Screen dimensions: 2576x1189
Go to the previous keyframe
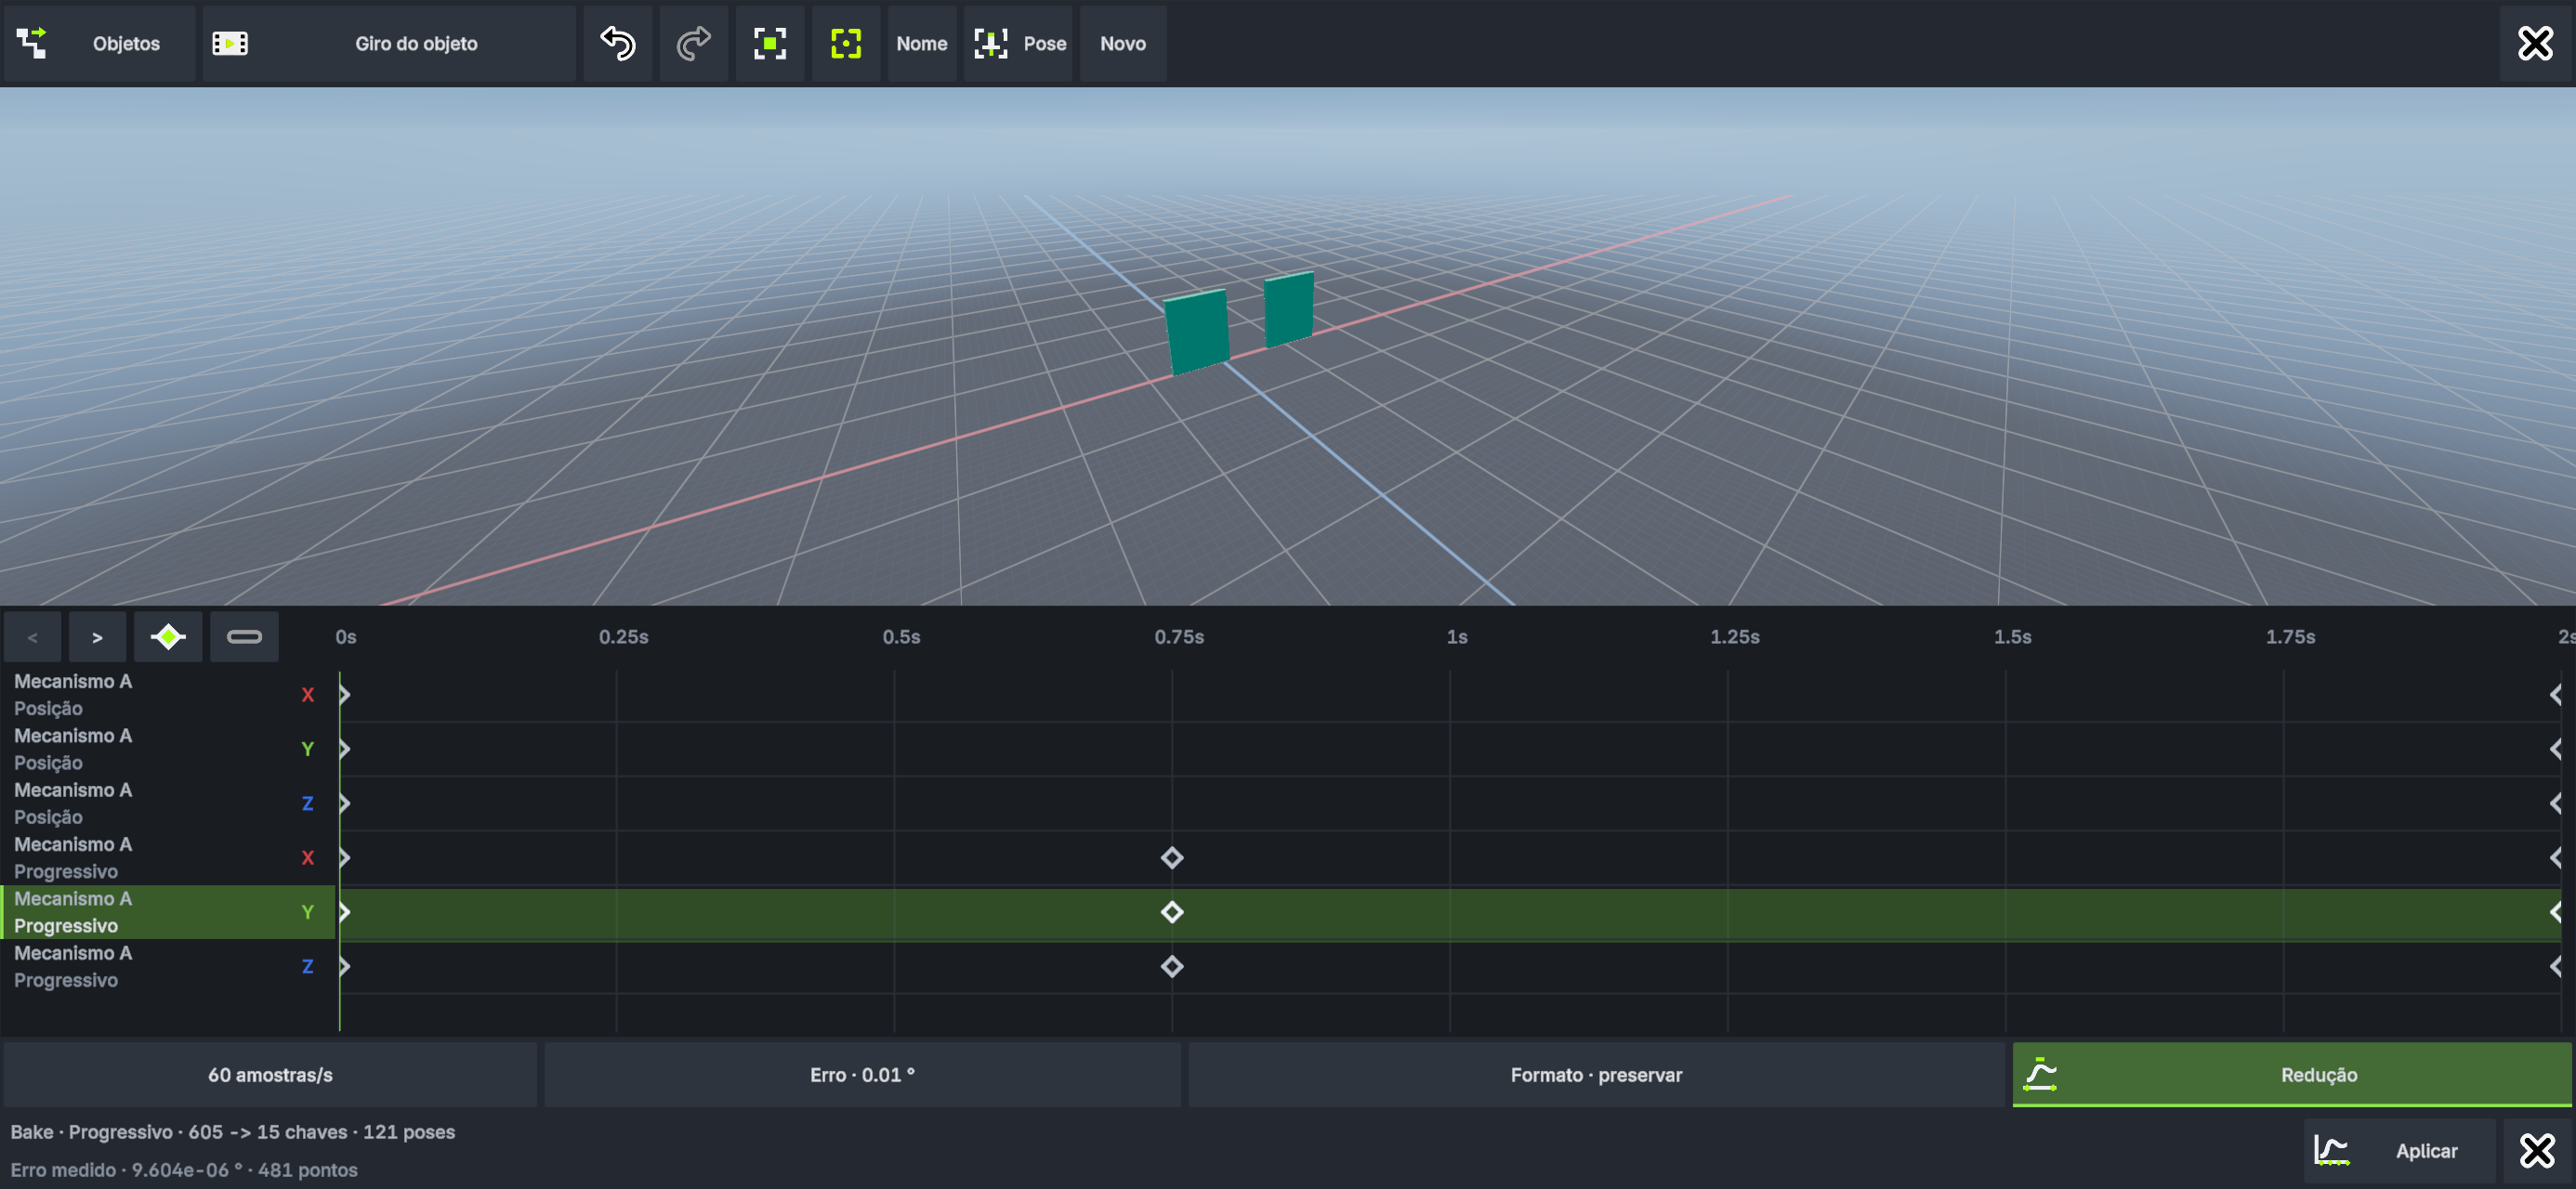click(x=32, y=637)
